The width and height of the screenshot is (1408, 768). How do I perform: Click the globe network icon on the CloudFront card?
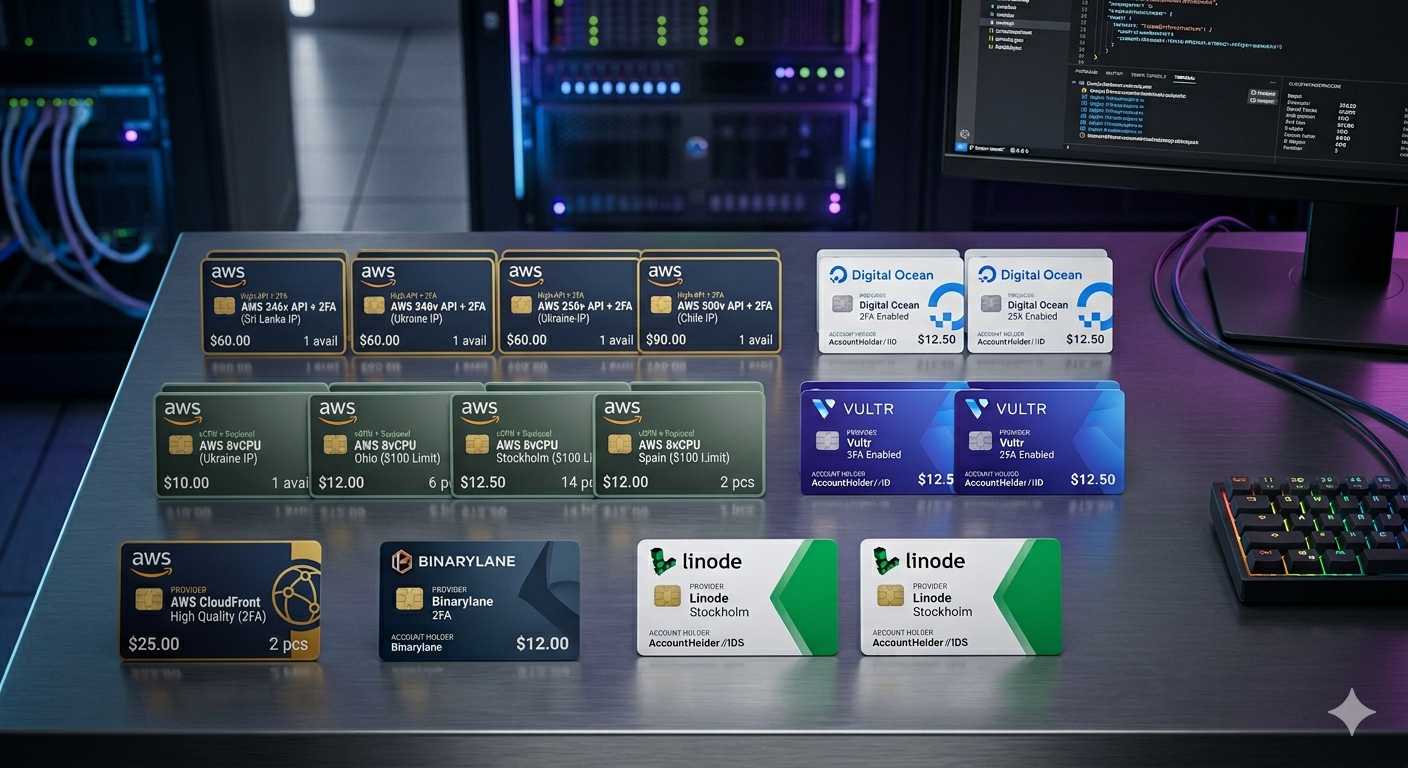point(296,596)
